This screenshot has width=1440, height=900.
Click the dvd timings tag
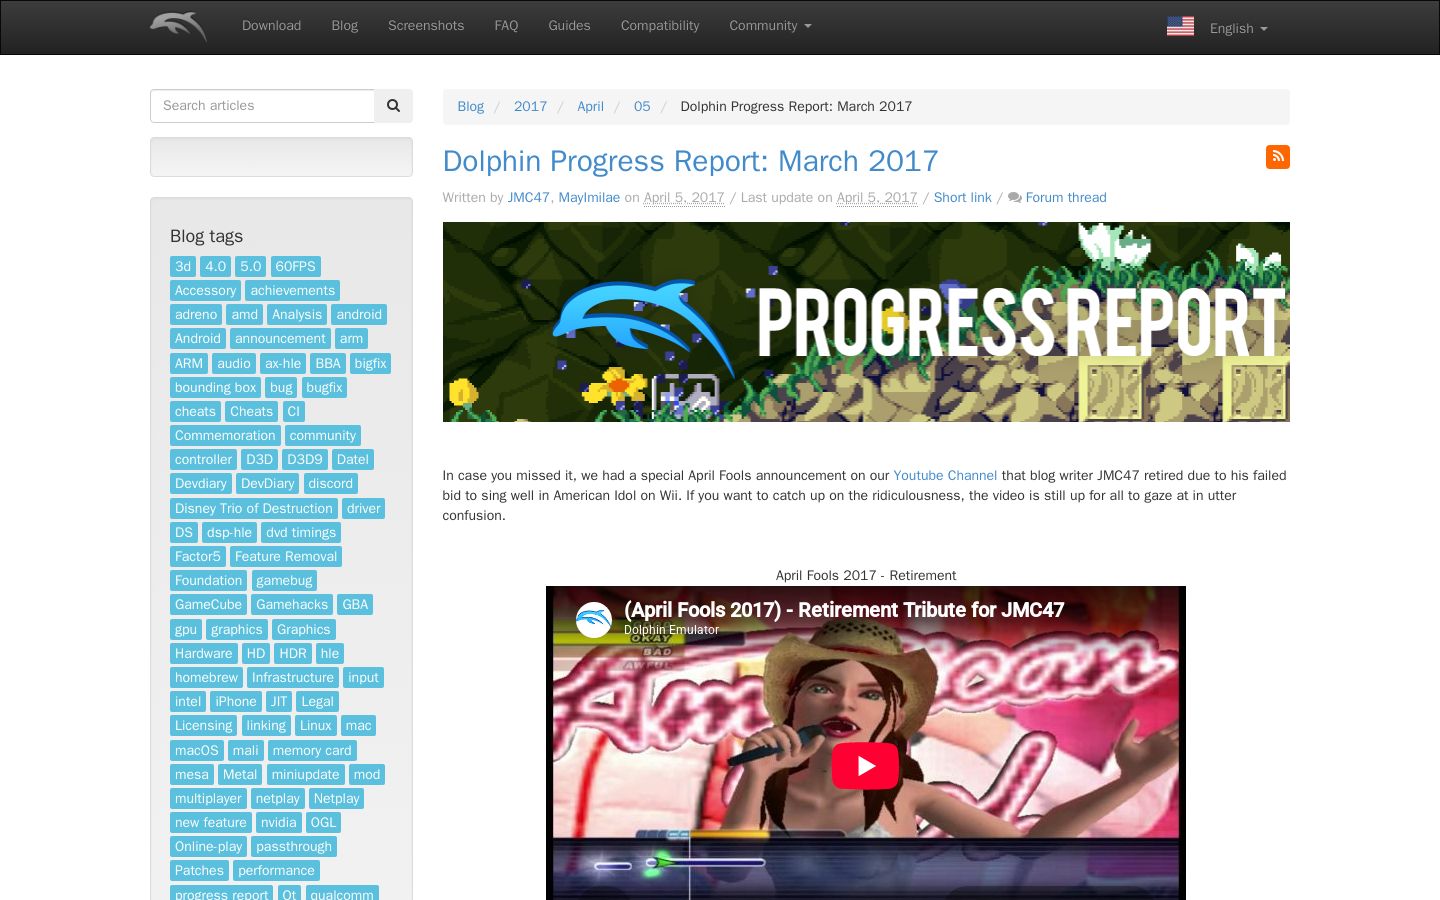click(301, 533)
